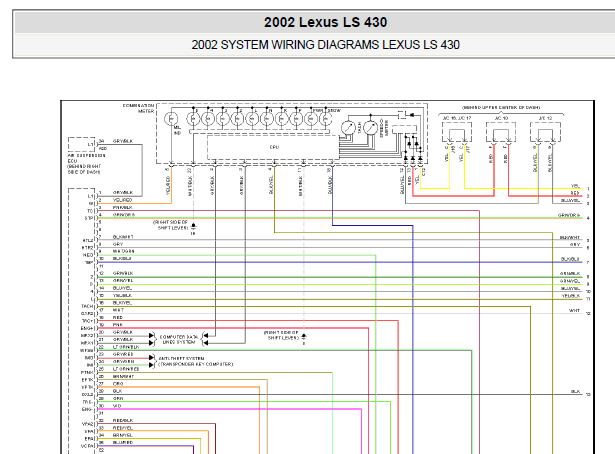
Task: Click the CPU block in the meter
Action: (x=274, y=147)
